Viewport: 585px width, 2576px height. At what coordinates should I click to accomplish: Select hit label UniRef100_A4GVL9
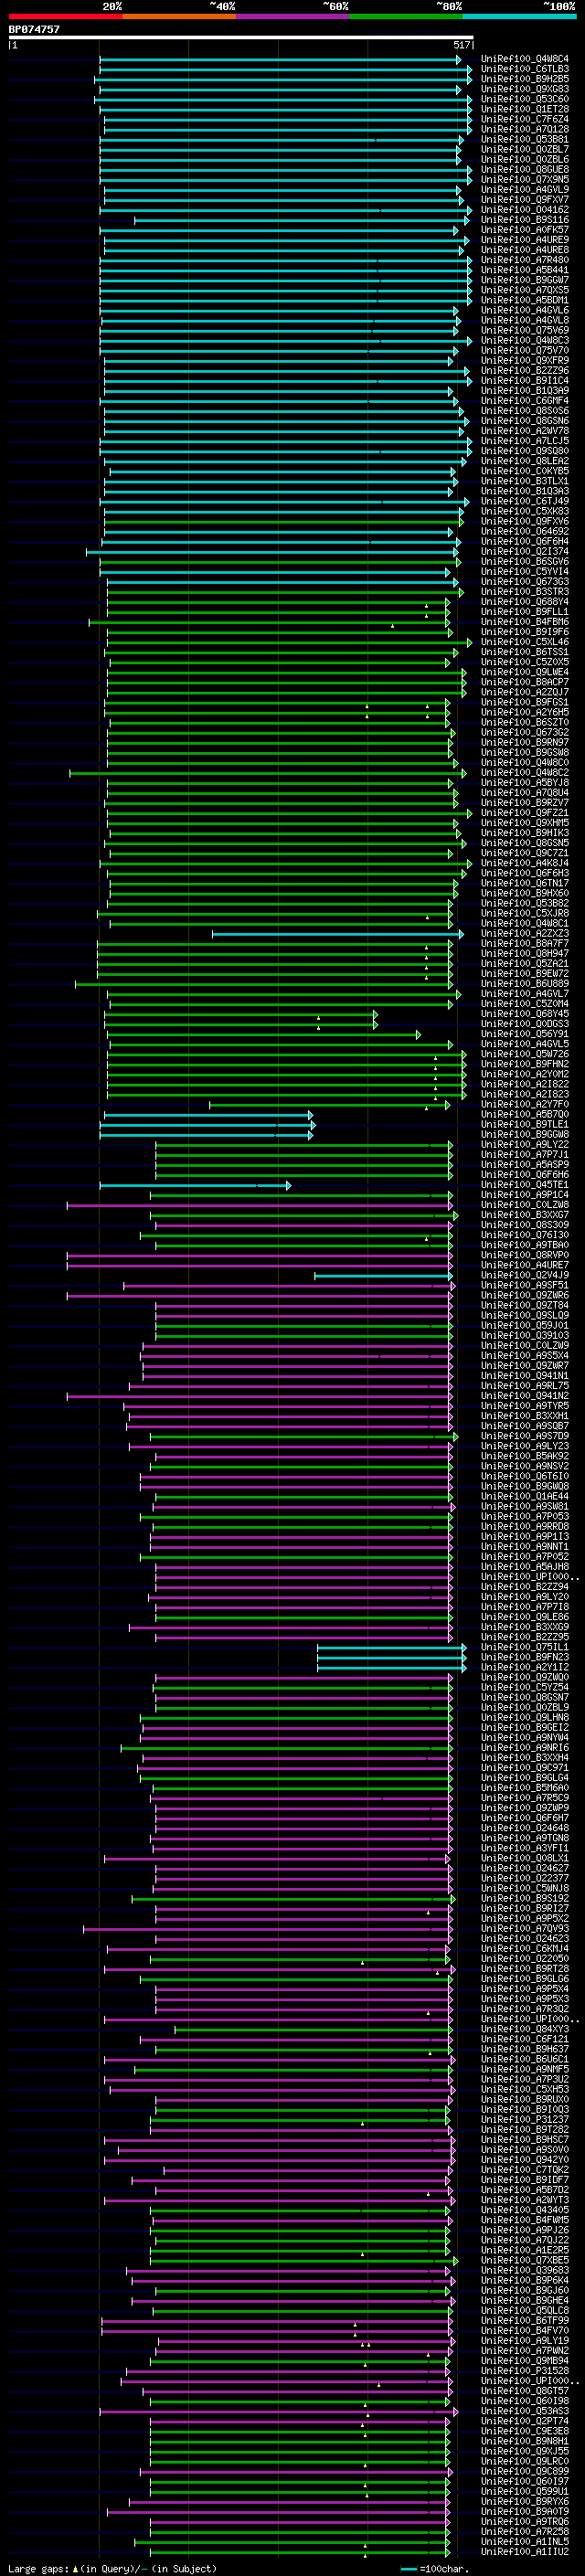pyautogui.click(x=525, y=189)
